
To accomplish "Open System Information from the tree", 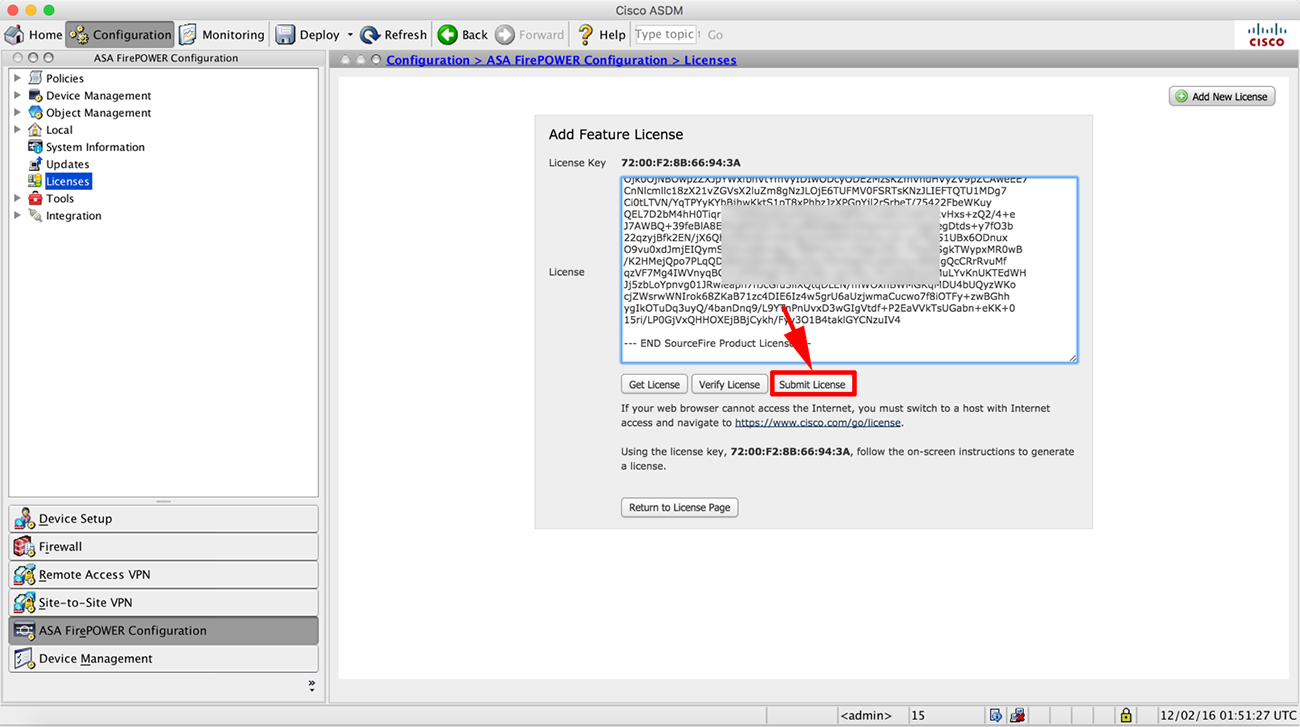I will click(95, 147).
